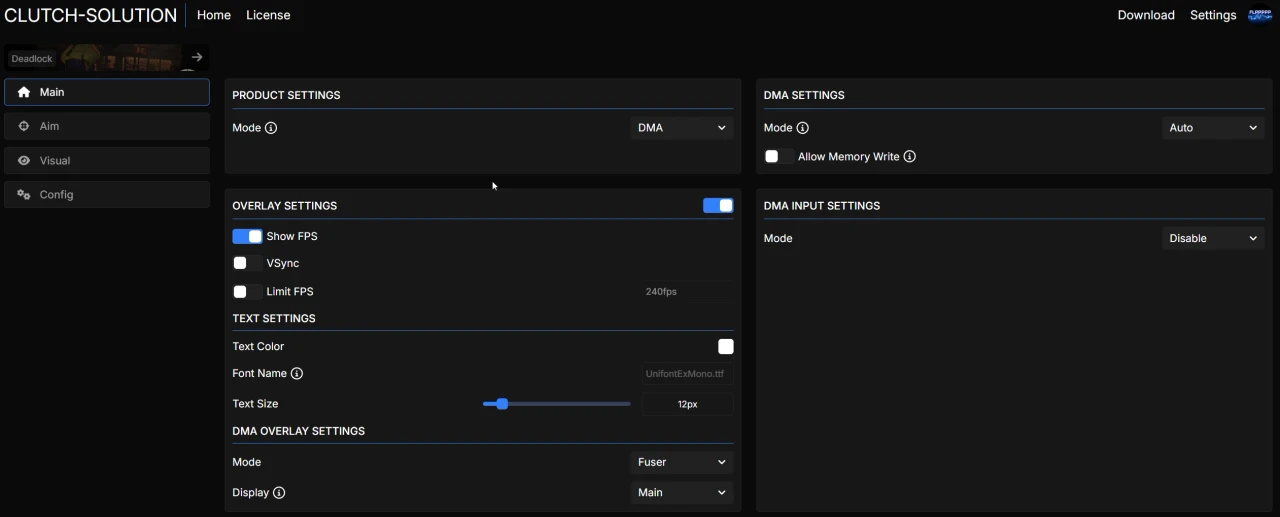Click the info icon next to Display

point(279,493)
